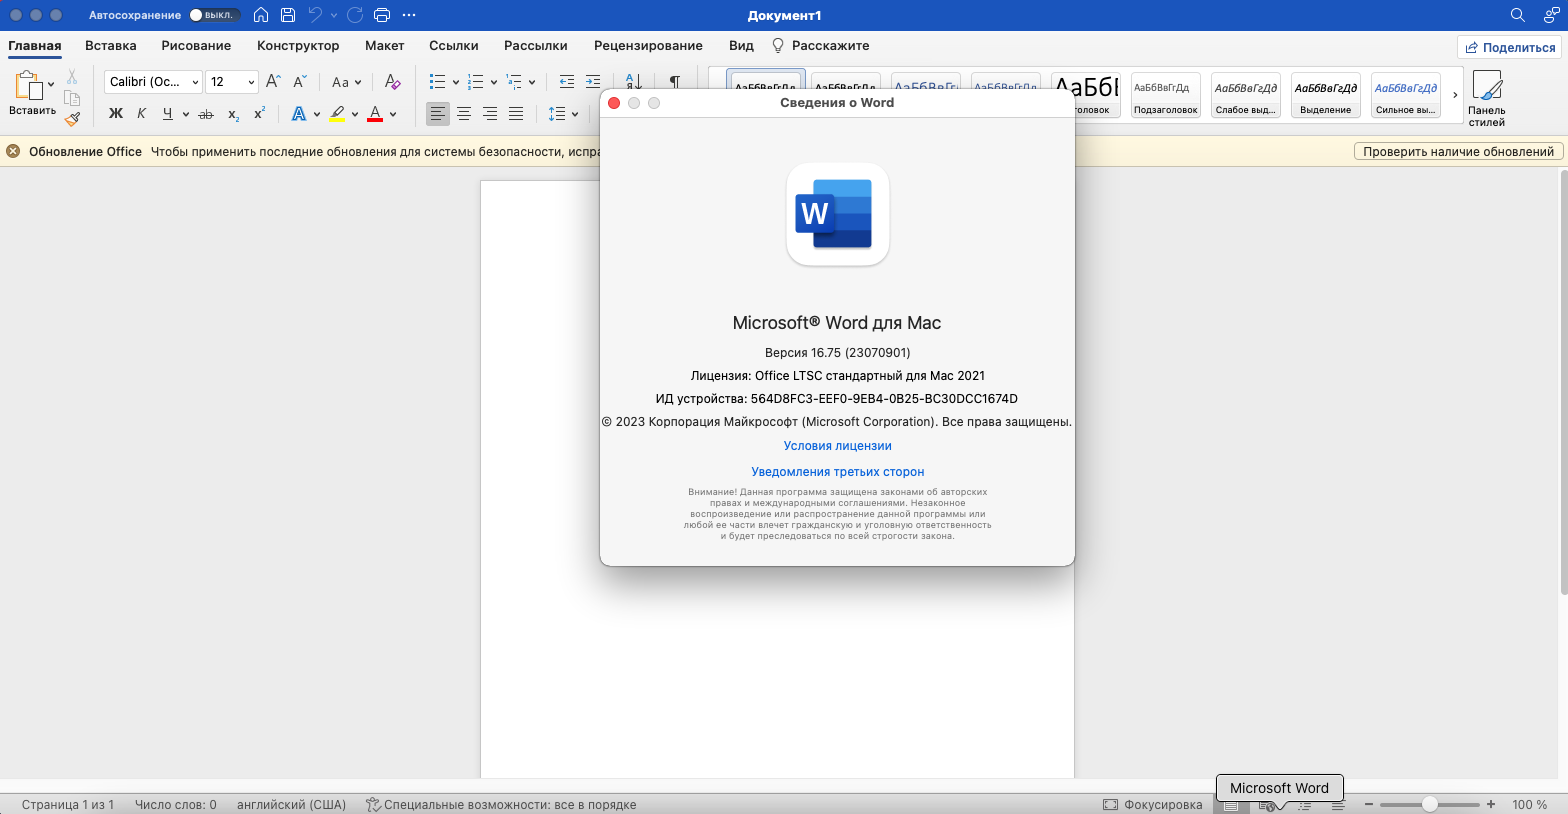Click the subscript x₂ icon
The height and width of the screenshot is (814, 1568).
(x=233, y=114)
